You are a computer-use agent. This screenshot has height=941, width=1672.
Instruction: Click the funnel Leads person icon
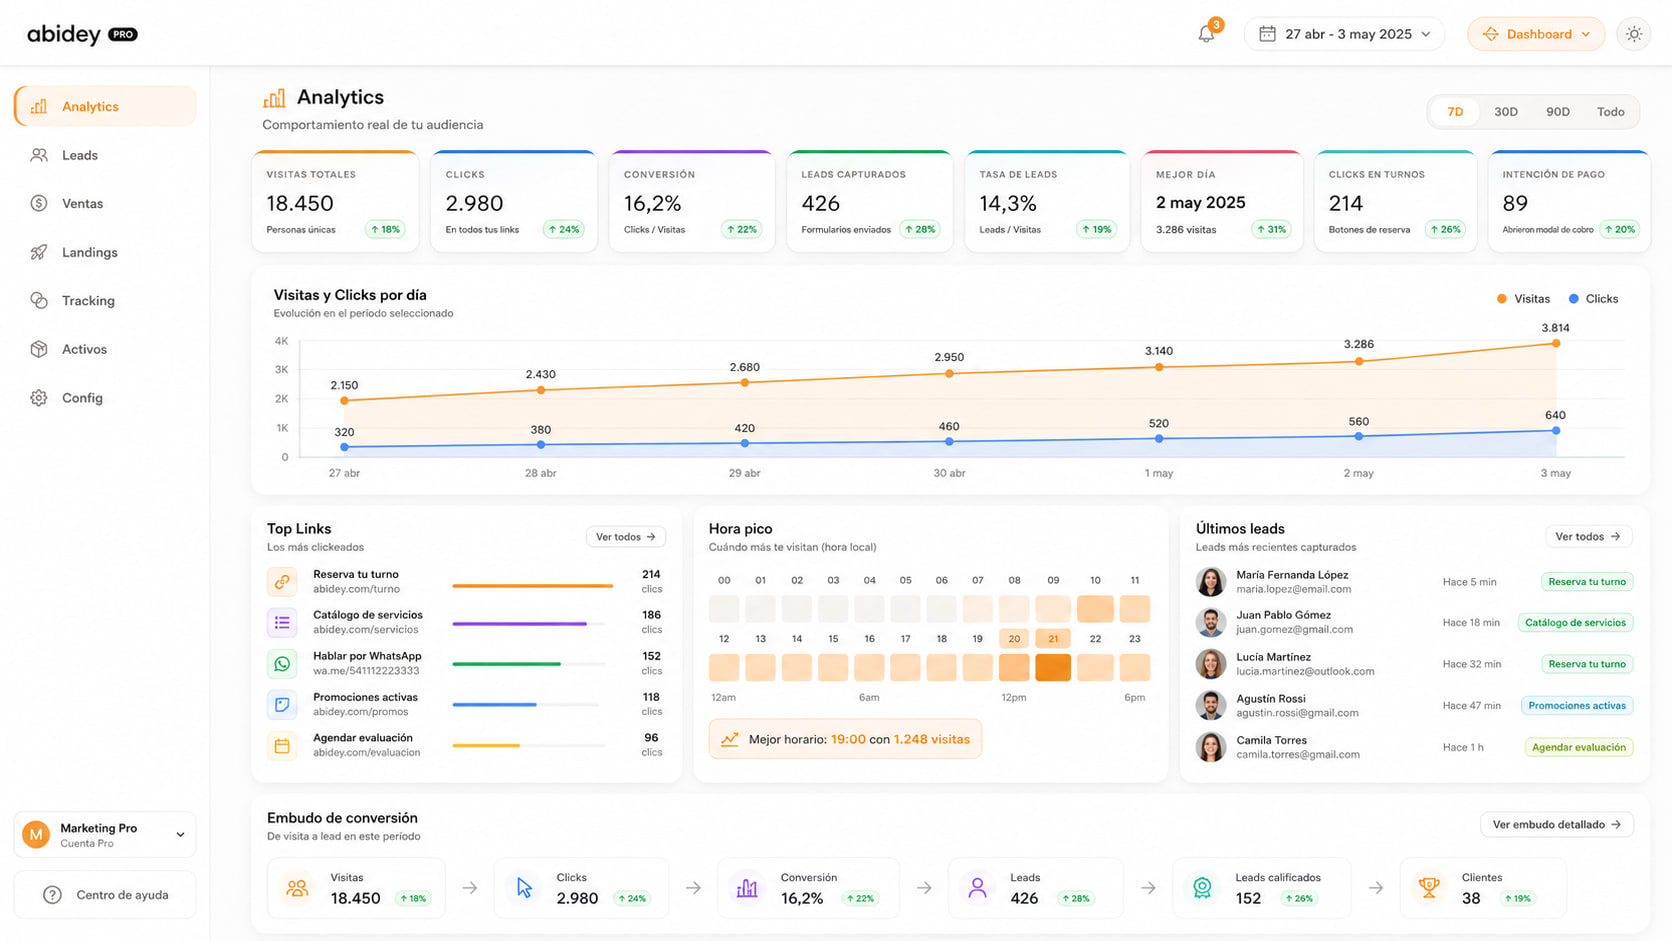(978, 888)
